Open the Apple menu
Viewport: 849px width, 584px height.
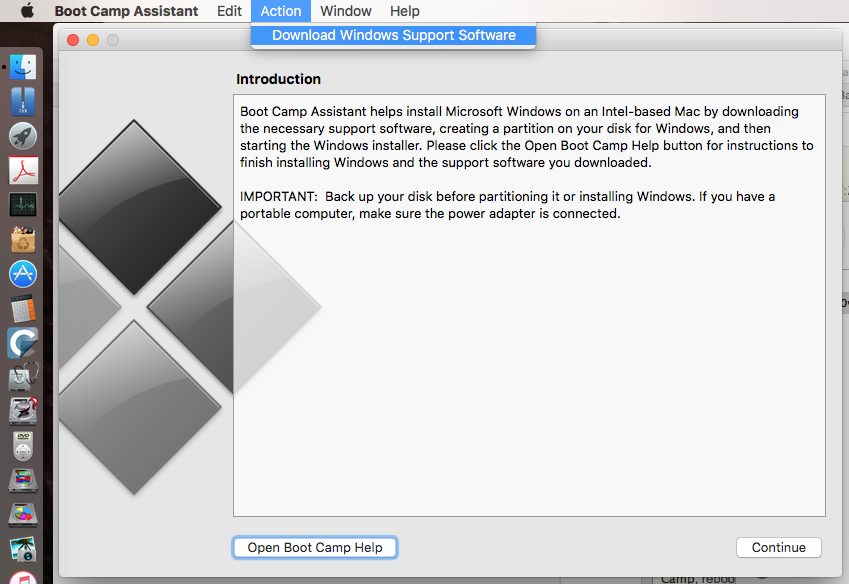27,11
